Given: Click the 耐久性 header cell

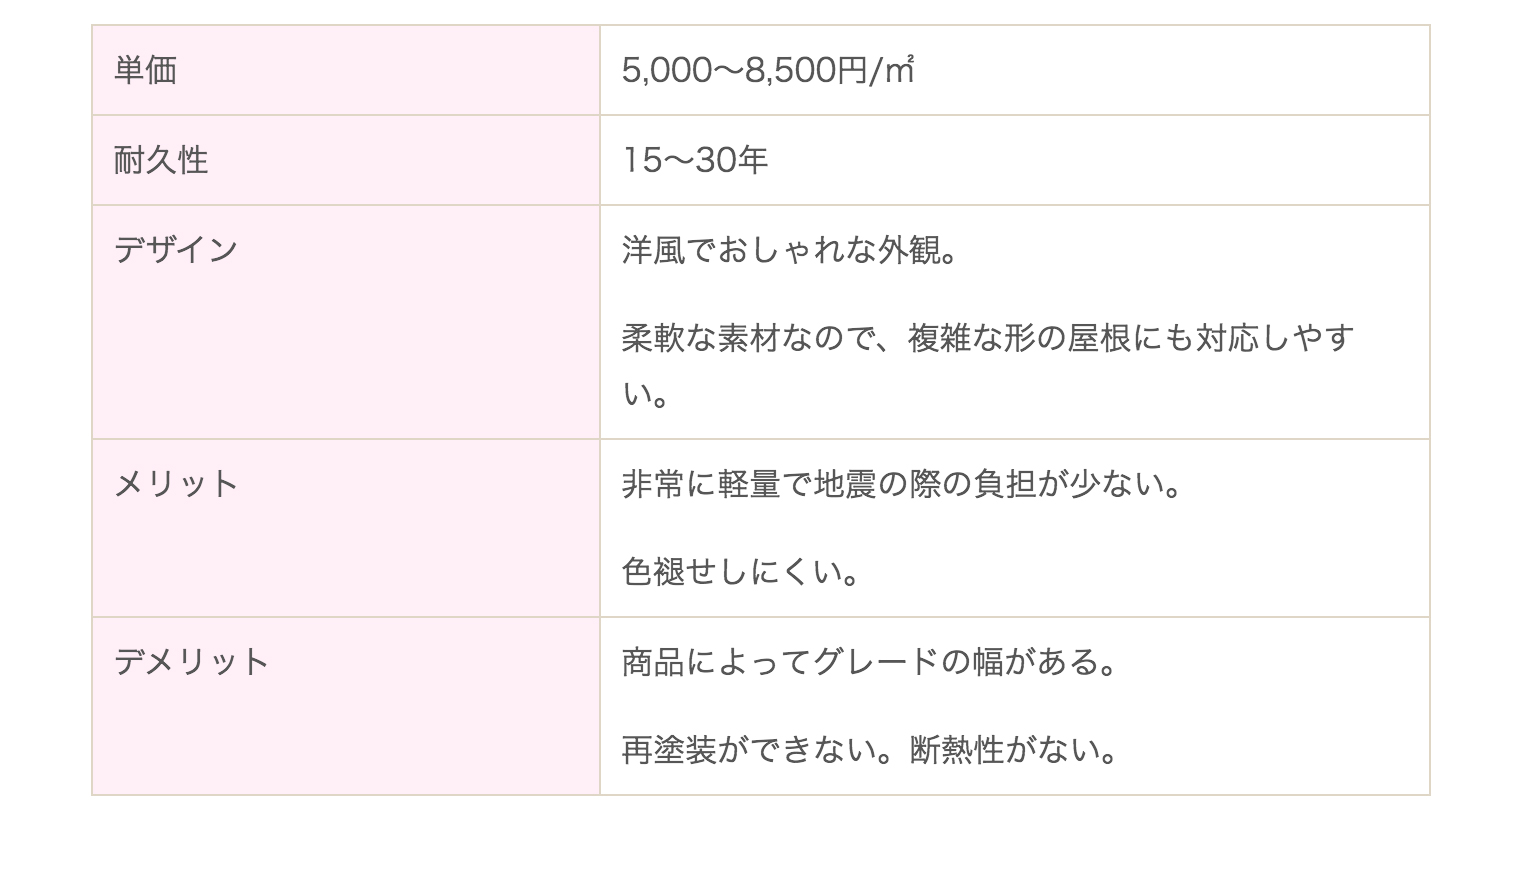Looking at the screenshot, I should (x=346, y=160).
